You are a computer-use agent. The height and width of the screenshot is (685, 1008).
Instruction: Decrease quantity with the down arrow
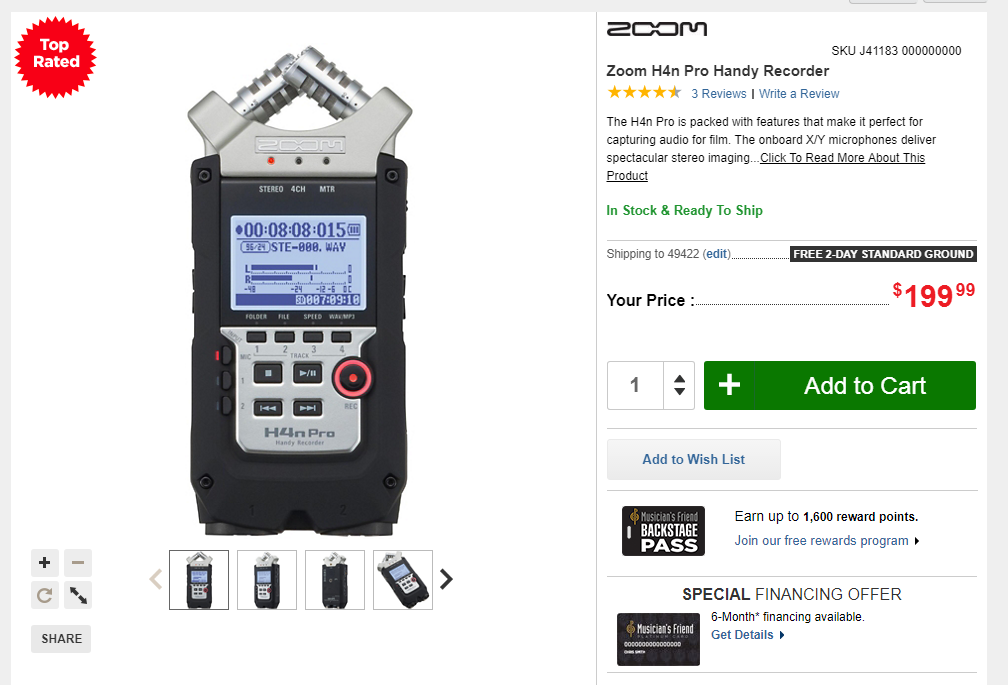tap(679, 391)
